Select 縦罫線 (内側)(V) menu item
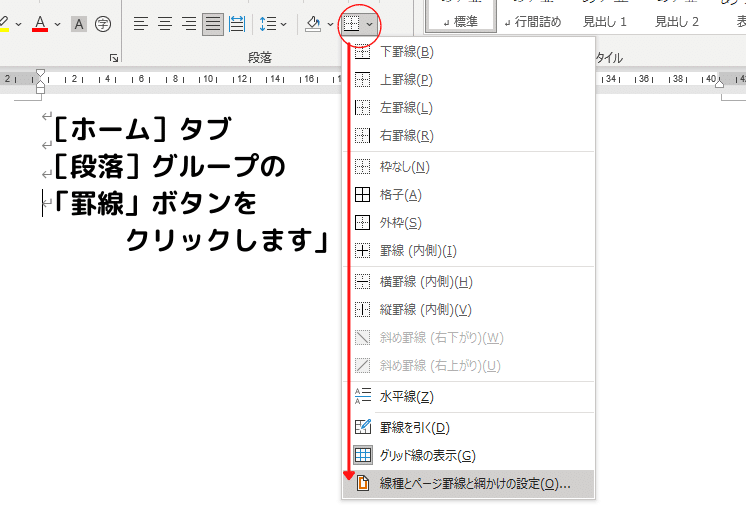The image size is (746, 513). (469, 310)
